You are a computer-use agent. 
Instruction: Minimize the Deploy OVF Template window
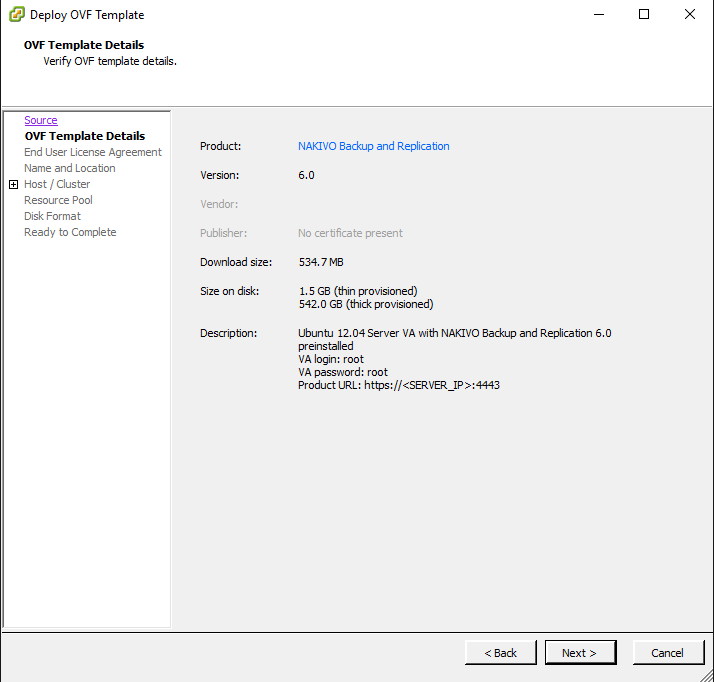coord(599,15)
